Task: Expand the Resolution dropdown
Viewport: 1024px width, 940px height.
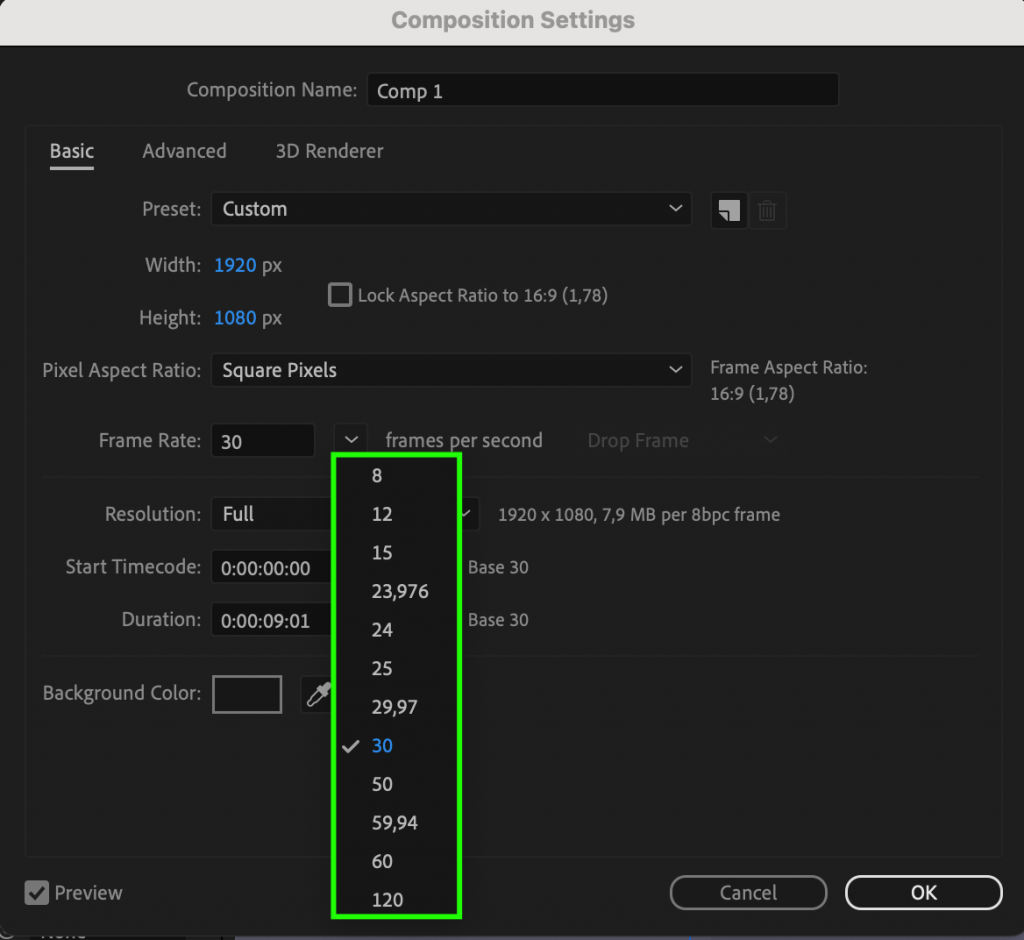Action: coord(270,514)
